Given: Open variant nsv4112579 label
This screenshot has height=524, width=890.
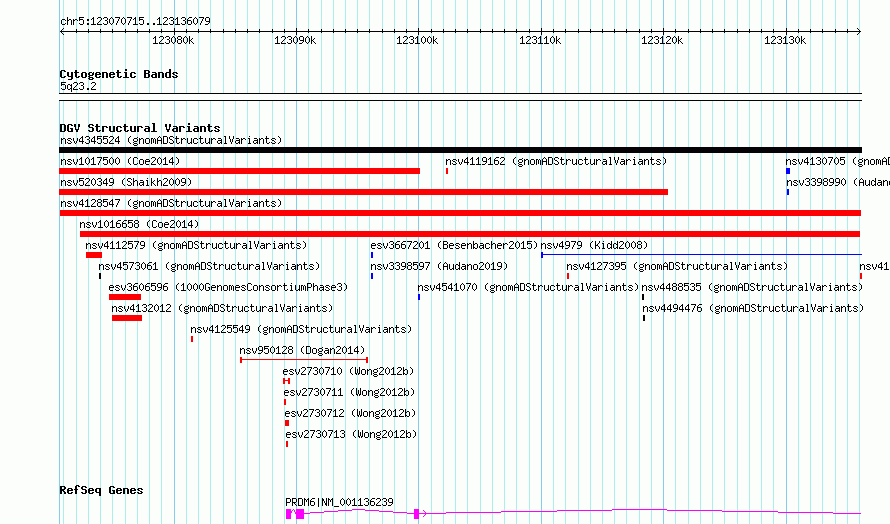Looking at the screenshot, I should click(x=196, y=245).
